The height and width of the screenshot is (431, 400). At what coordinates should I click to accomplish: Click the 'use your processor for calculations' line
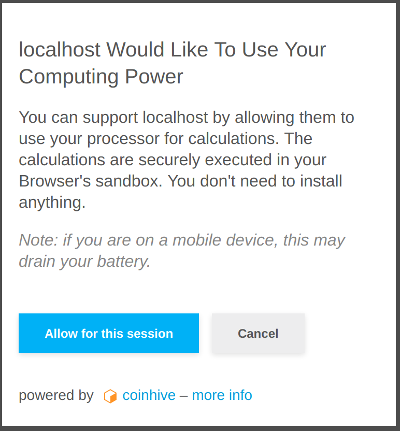[x=166, y=139]
